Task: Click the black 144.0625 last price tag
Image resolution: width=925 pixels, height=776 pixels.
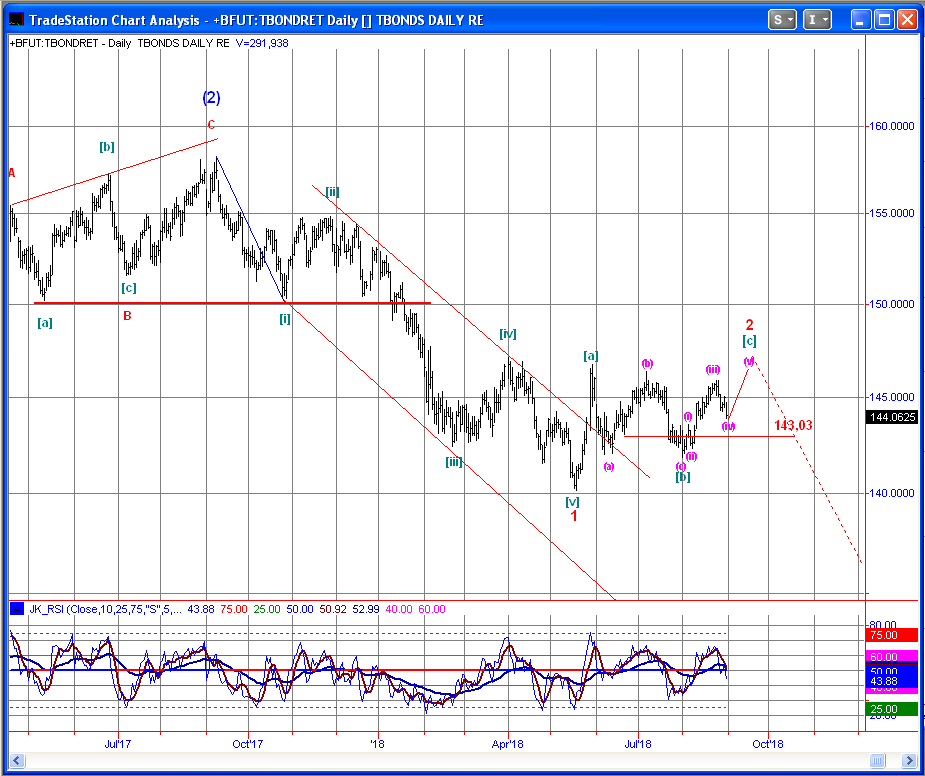Action: (x=893, y=417)
